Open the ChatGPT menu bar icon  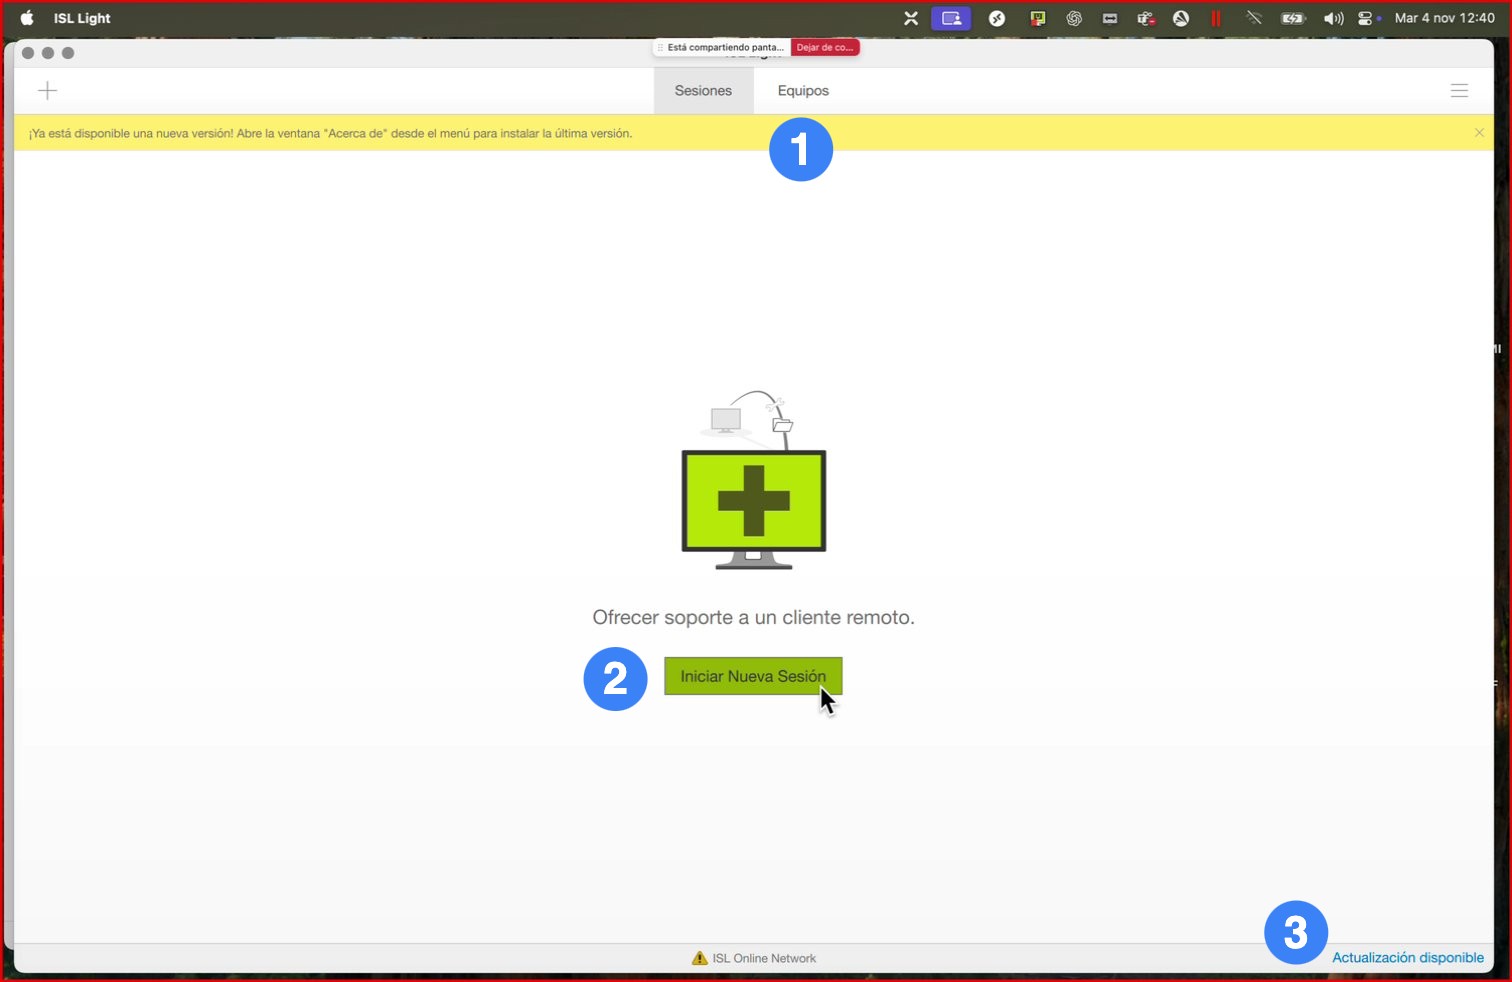click(1074, 18)
